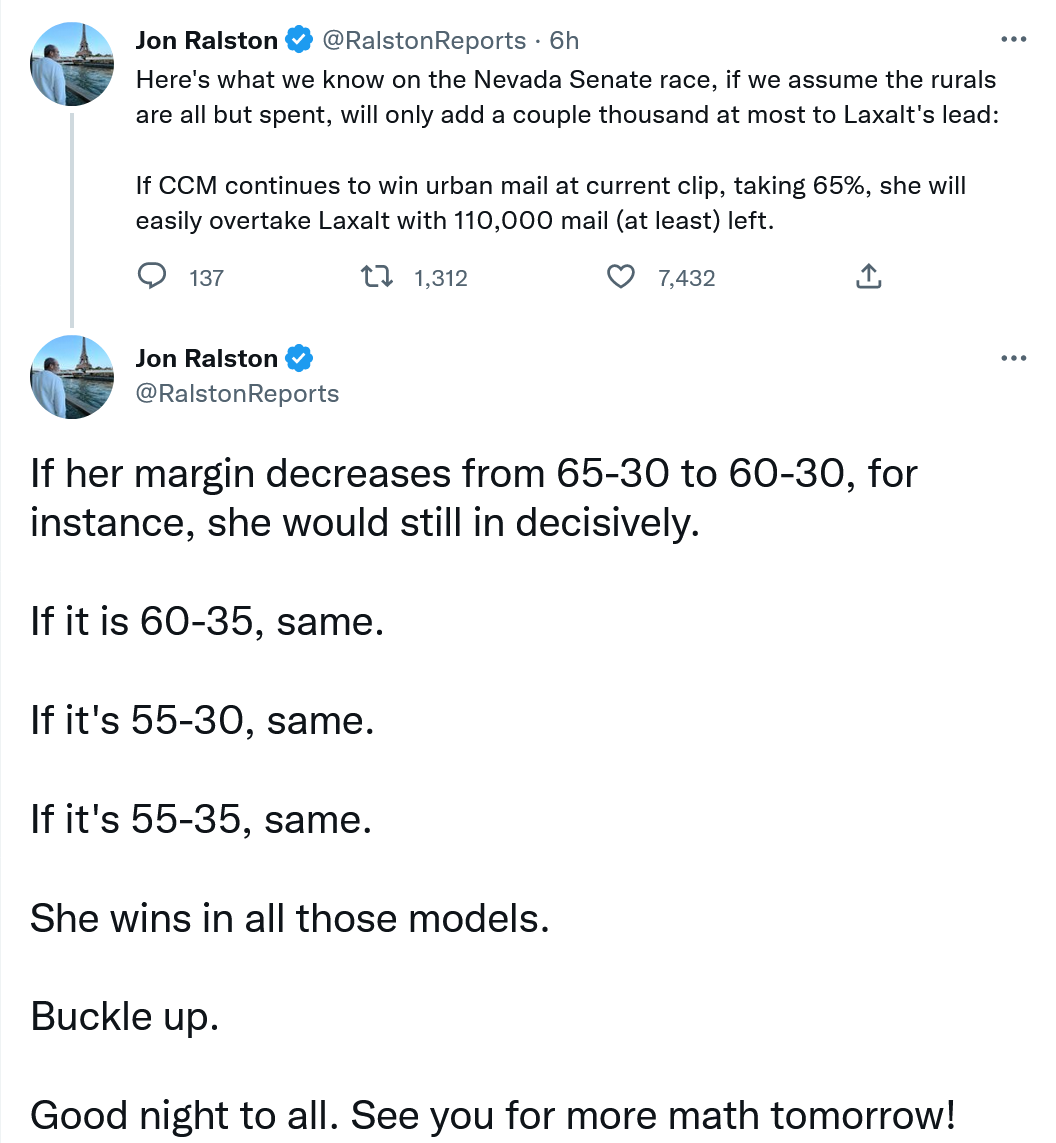The width and height of the screenshot is (1056, 1143).
Task: Click the verified badge on first tweet
Action: pos(299,39)
